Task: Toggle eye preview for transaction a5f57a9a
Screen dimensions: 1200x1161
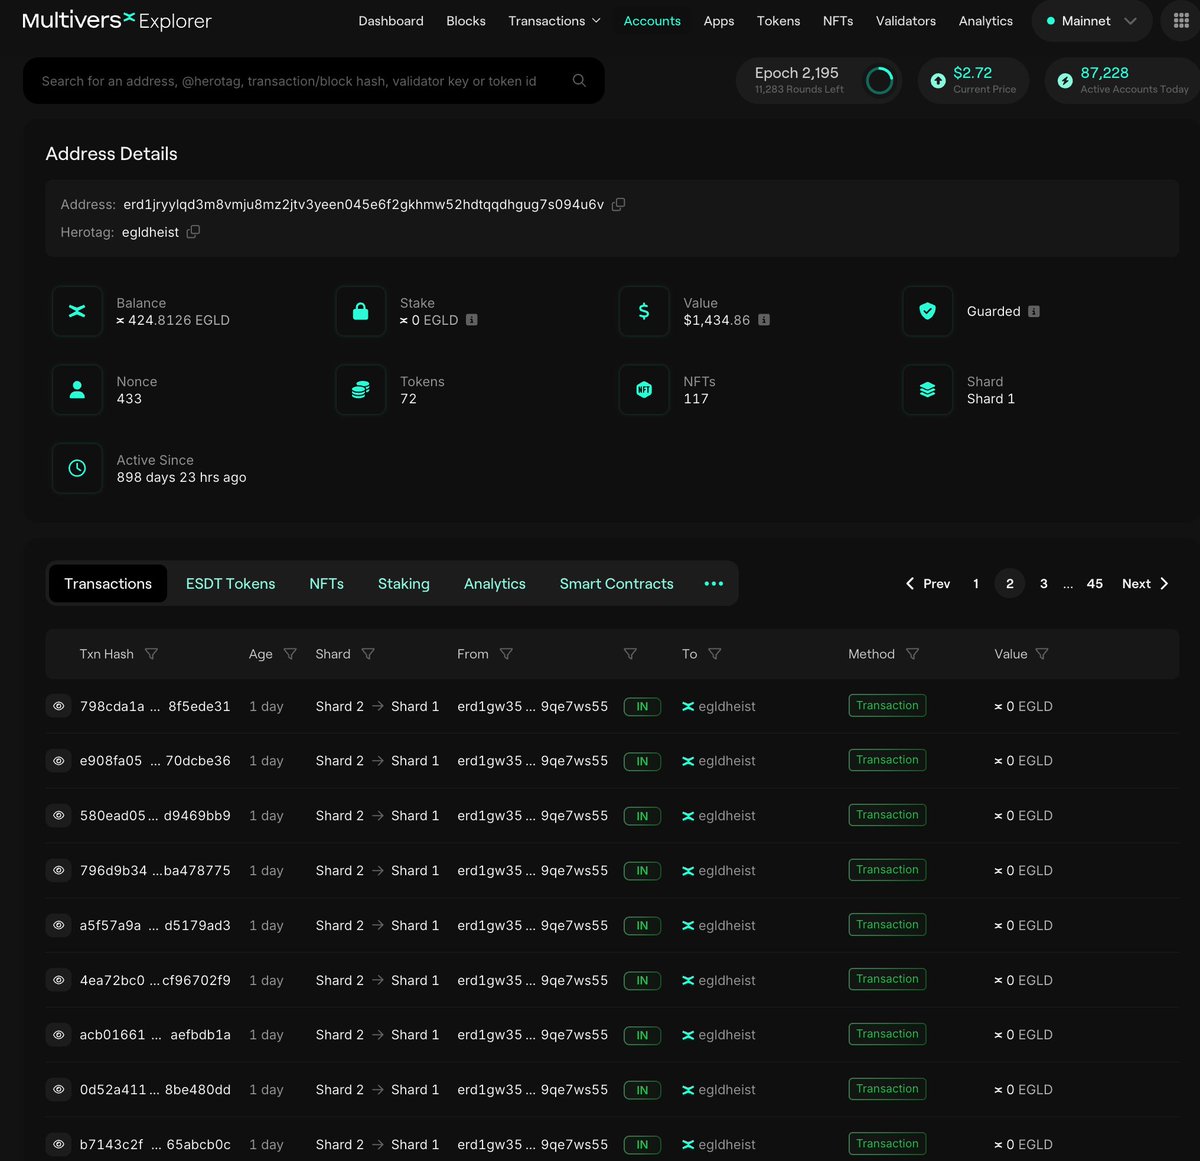Action: click(x=59, y=925)
